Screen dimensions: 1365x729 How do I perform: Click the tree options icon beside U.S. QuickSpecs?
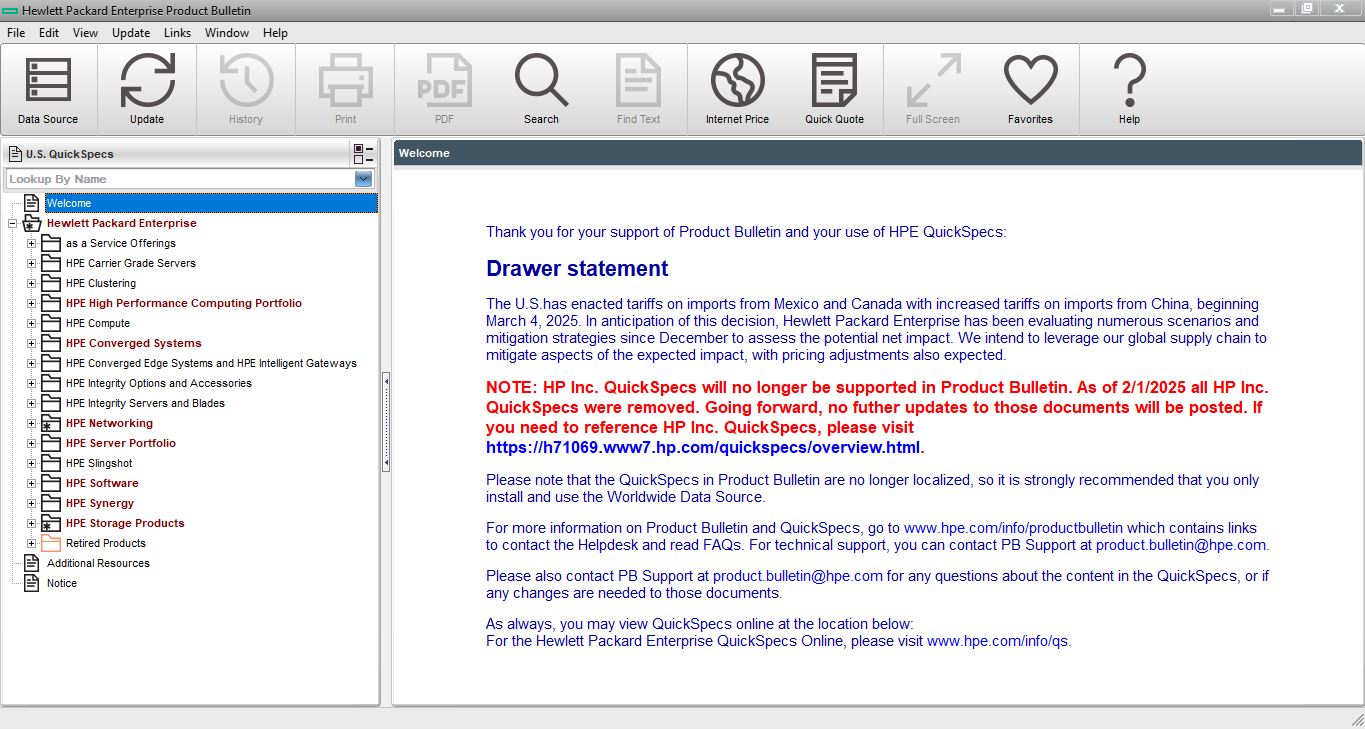[x=363, y=154]
